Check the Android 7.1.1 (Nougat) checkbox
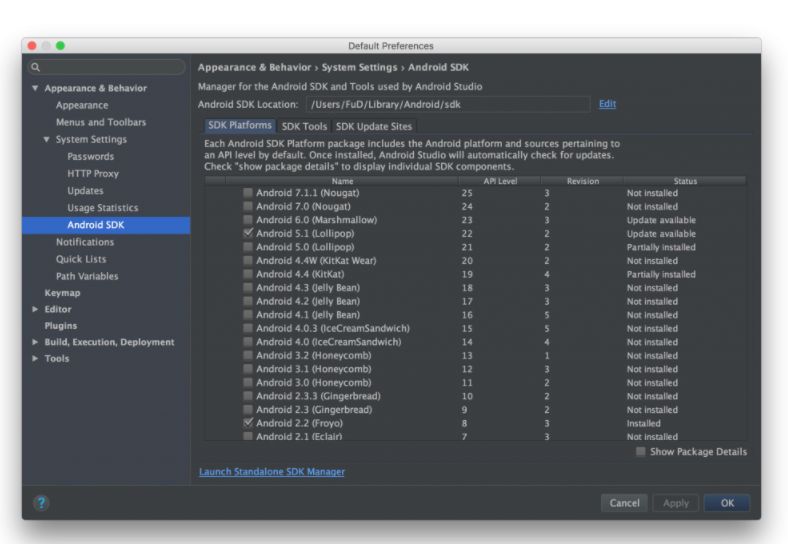The width and height of the screenshot is (788, 544). [248, 193]
